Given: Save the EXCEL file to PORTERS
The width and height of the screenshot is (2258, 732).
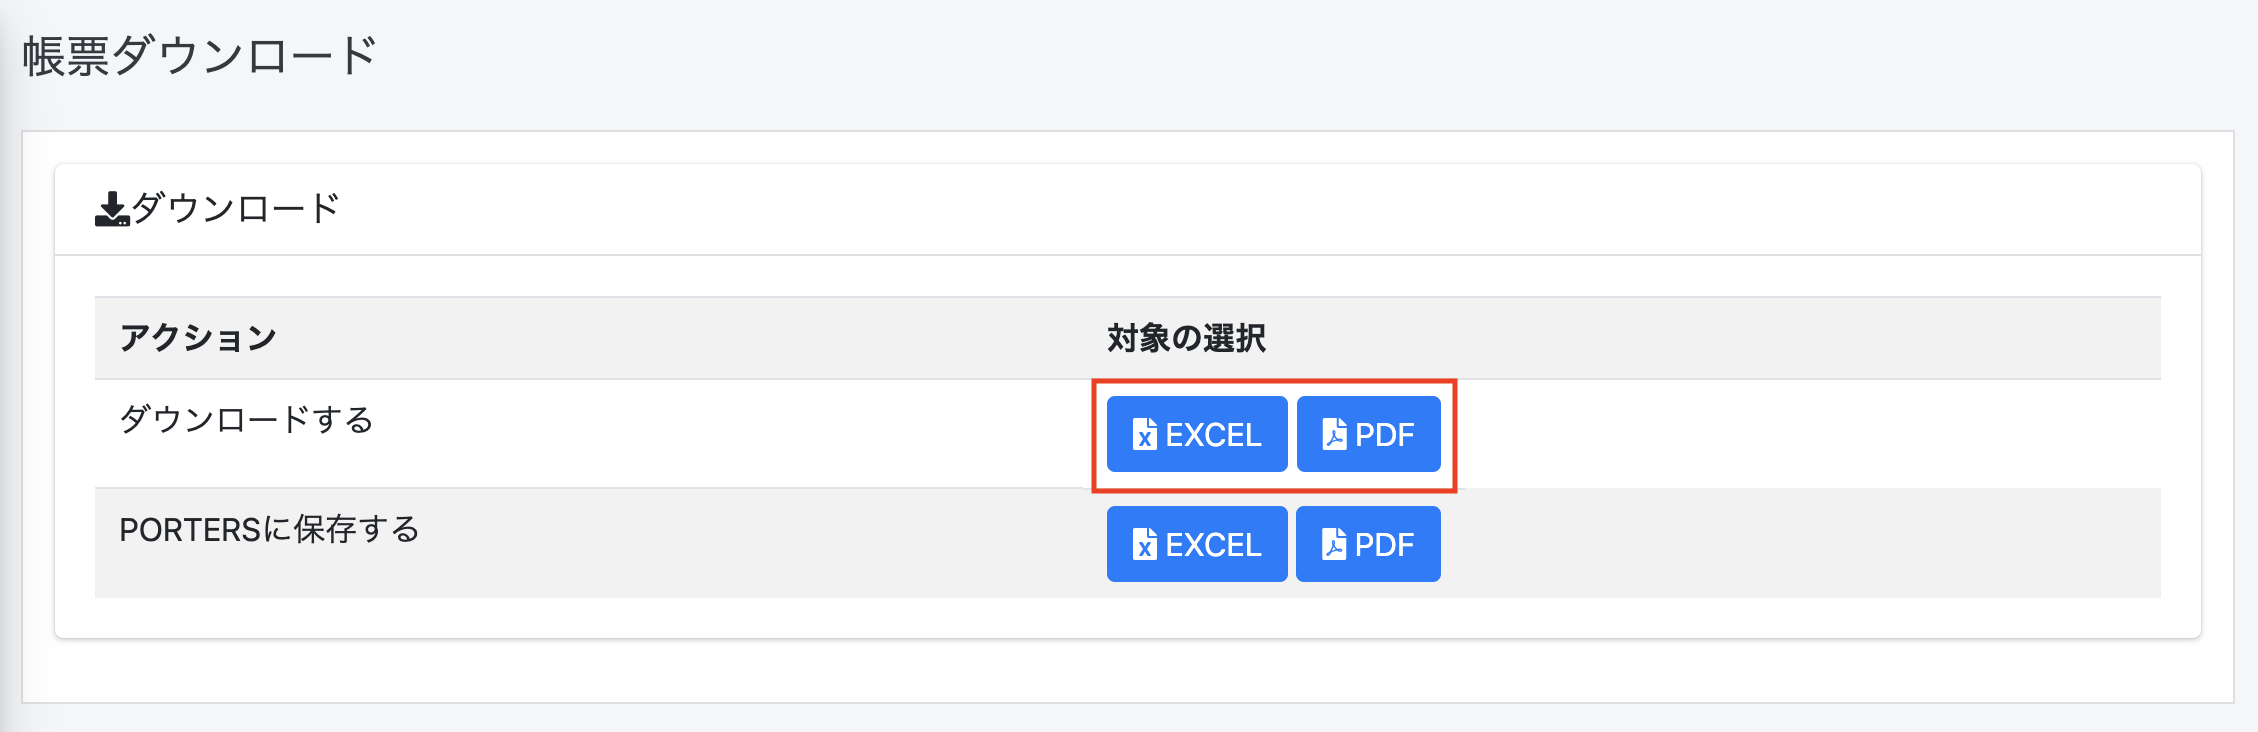Looking at the screenshot, I should (1197, 545).
